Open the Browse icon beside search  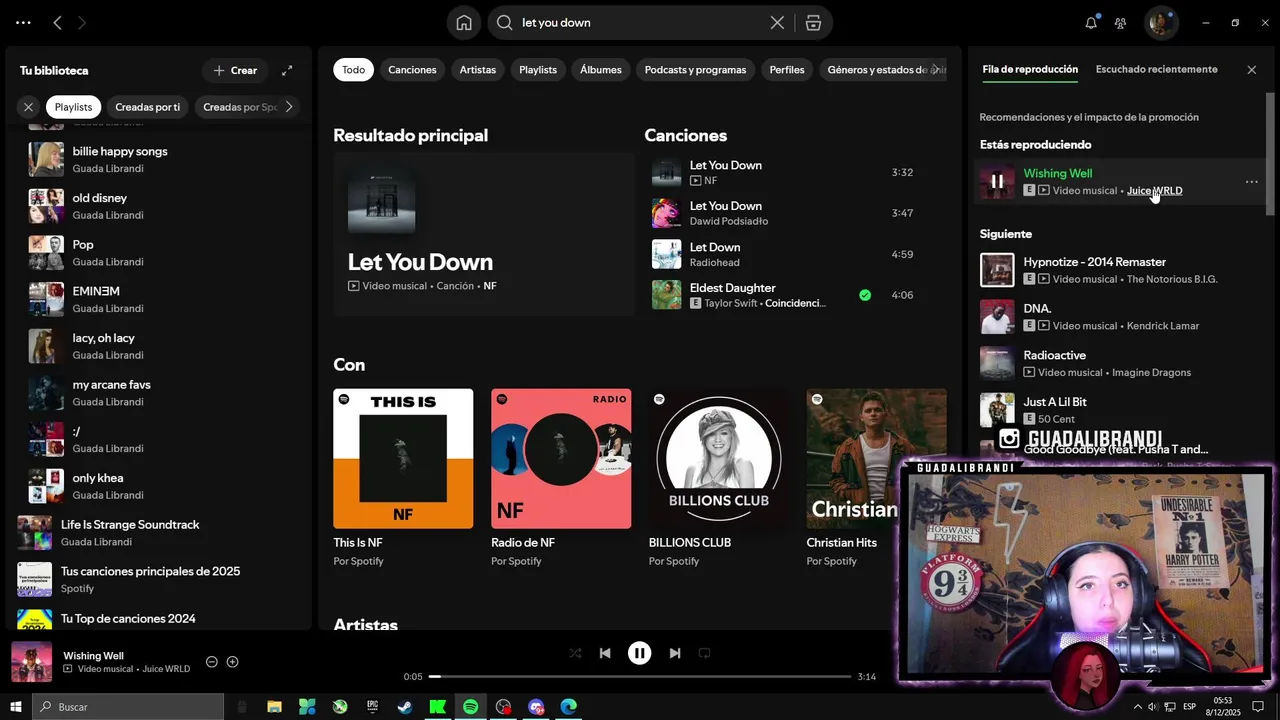814,23
